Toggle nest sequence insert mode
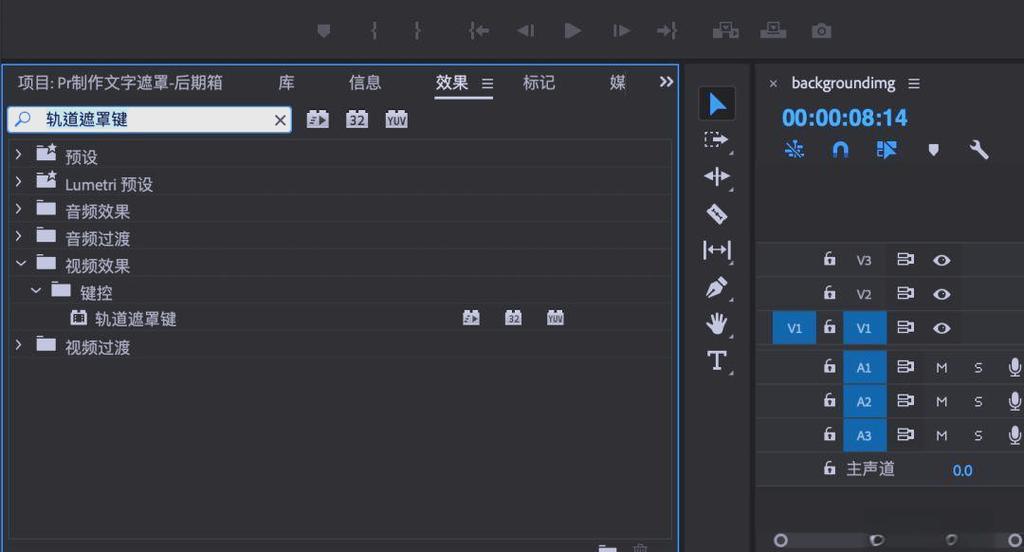This screenshot has height=552, width=1024. (794, 150)
